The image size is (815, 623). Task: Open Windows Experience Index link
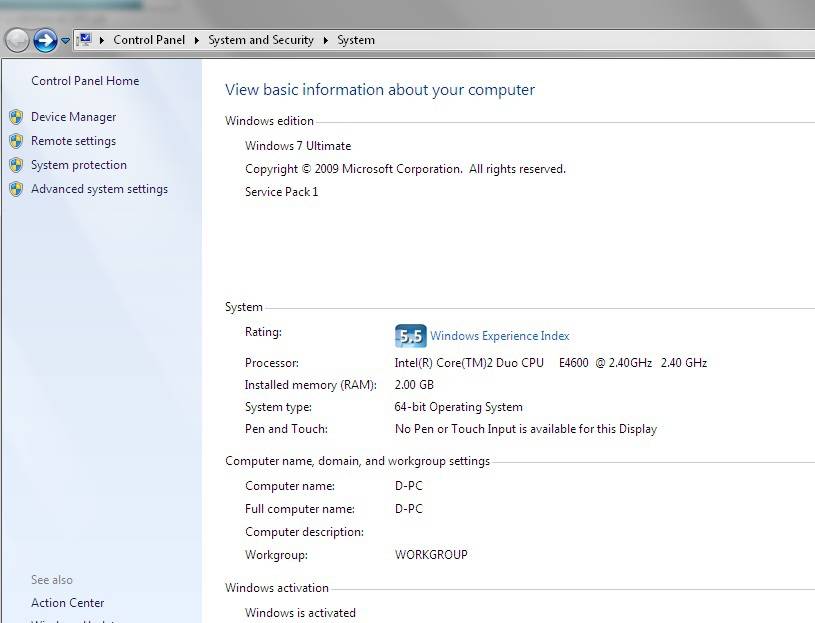[x=499, y=336]
